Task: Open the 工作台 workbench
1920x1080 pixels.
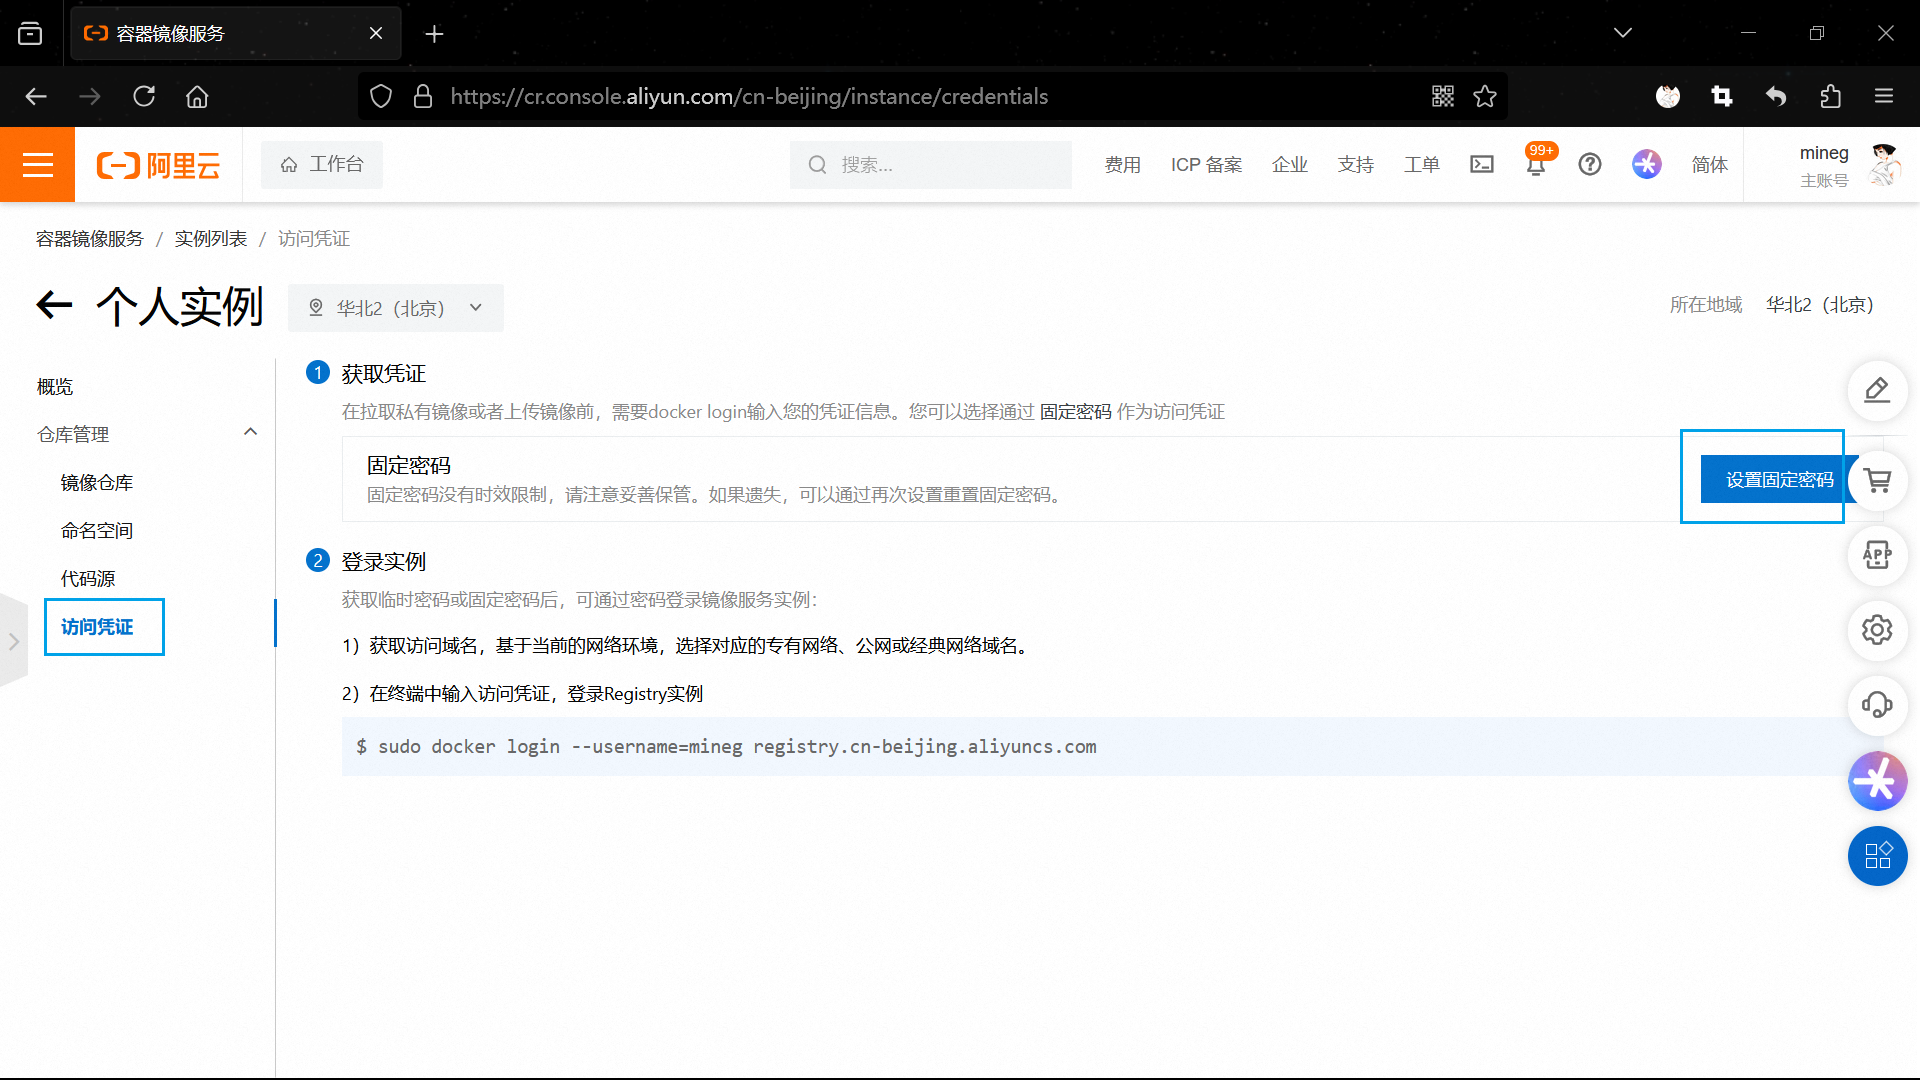Action: point(321,164)
